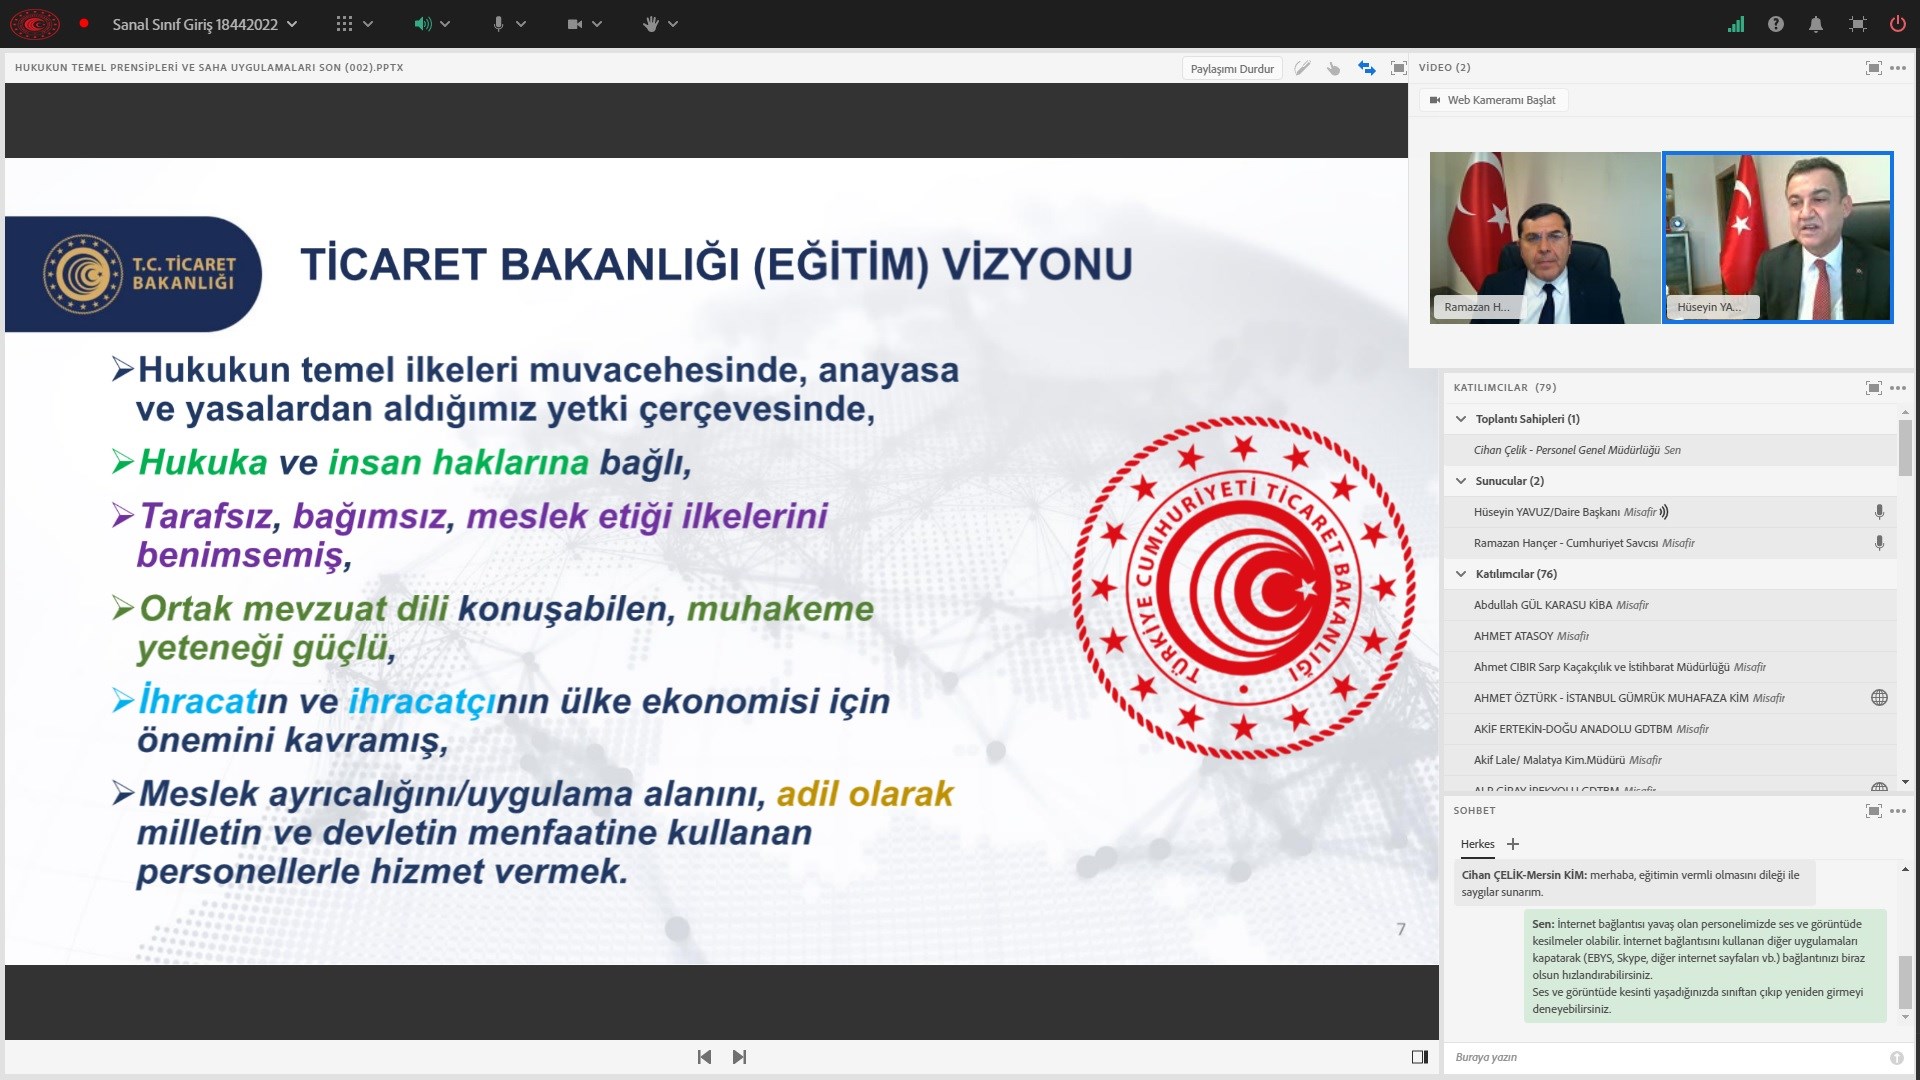The image size is (1920, 1080).
Task: Click the Adobe Connect logo icon
Action: tap(35, 23)
